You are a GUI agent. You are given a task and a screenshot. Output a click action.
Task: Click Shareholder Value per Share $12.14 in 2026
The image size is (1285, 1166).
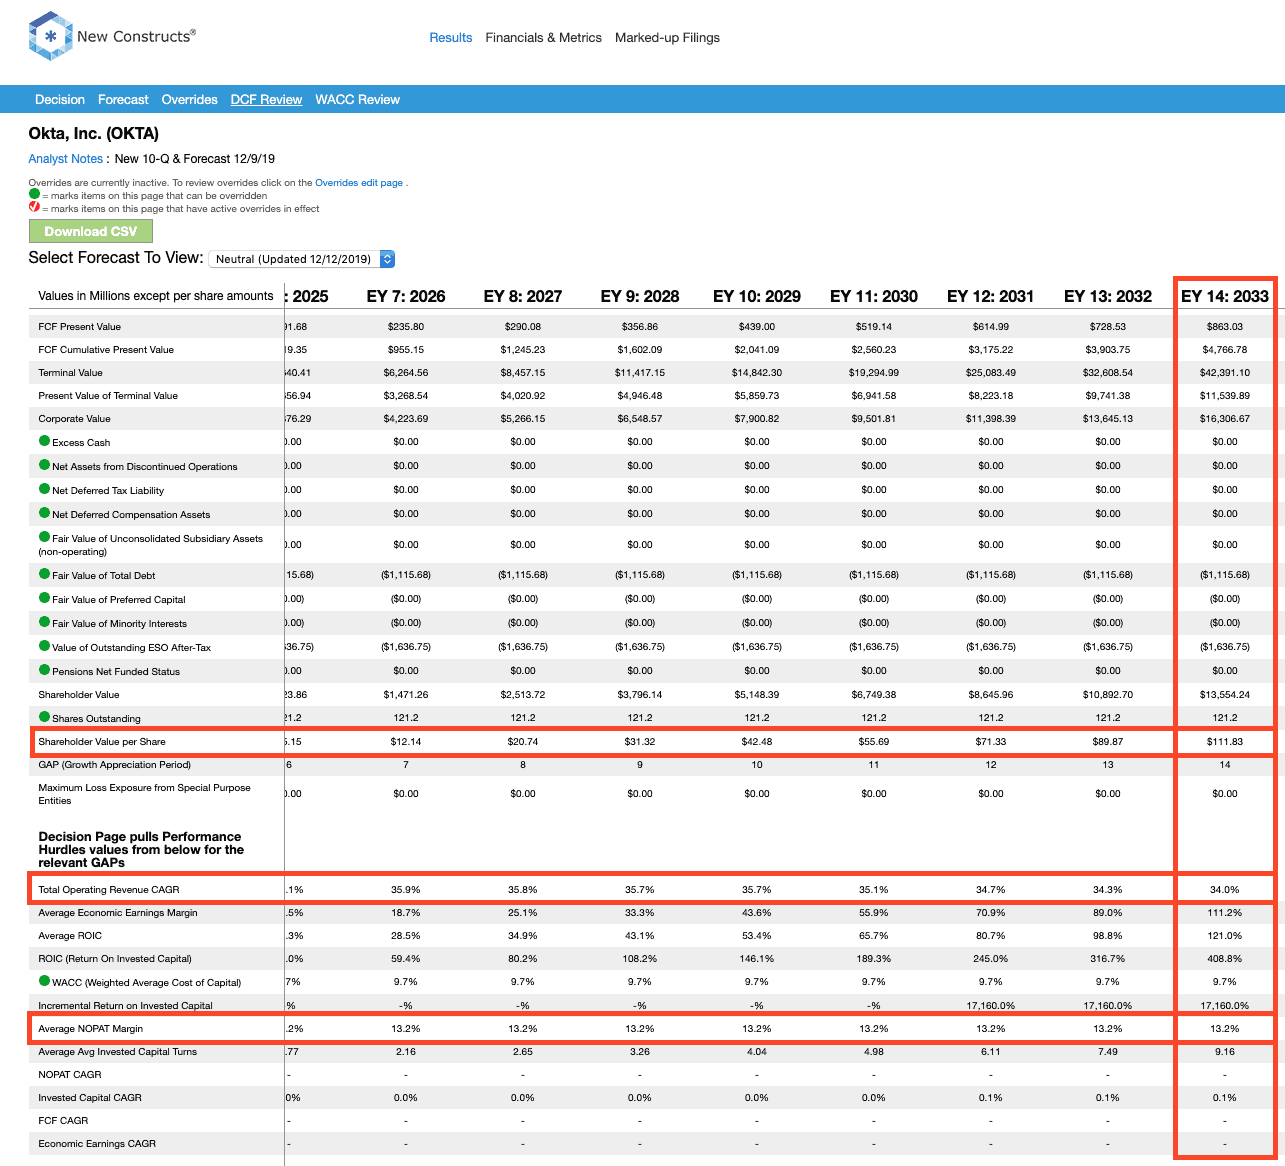click(406, 742)
